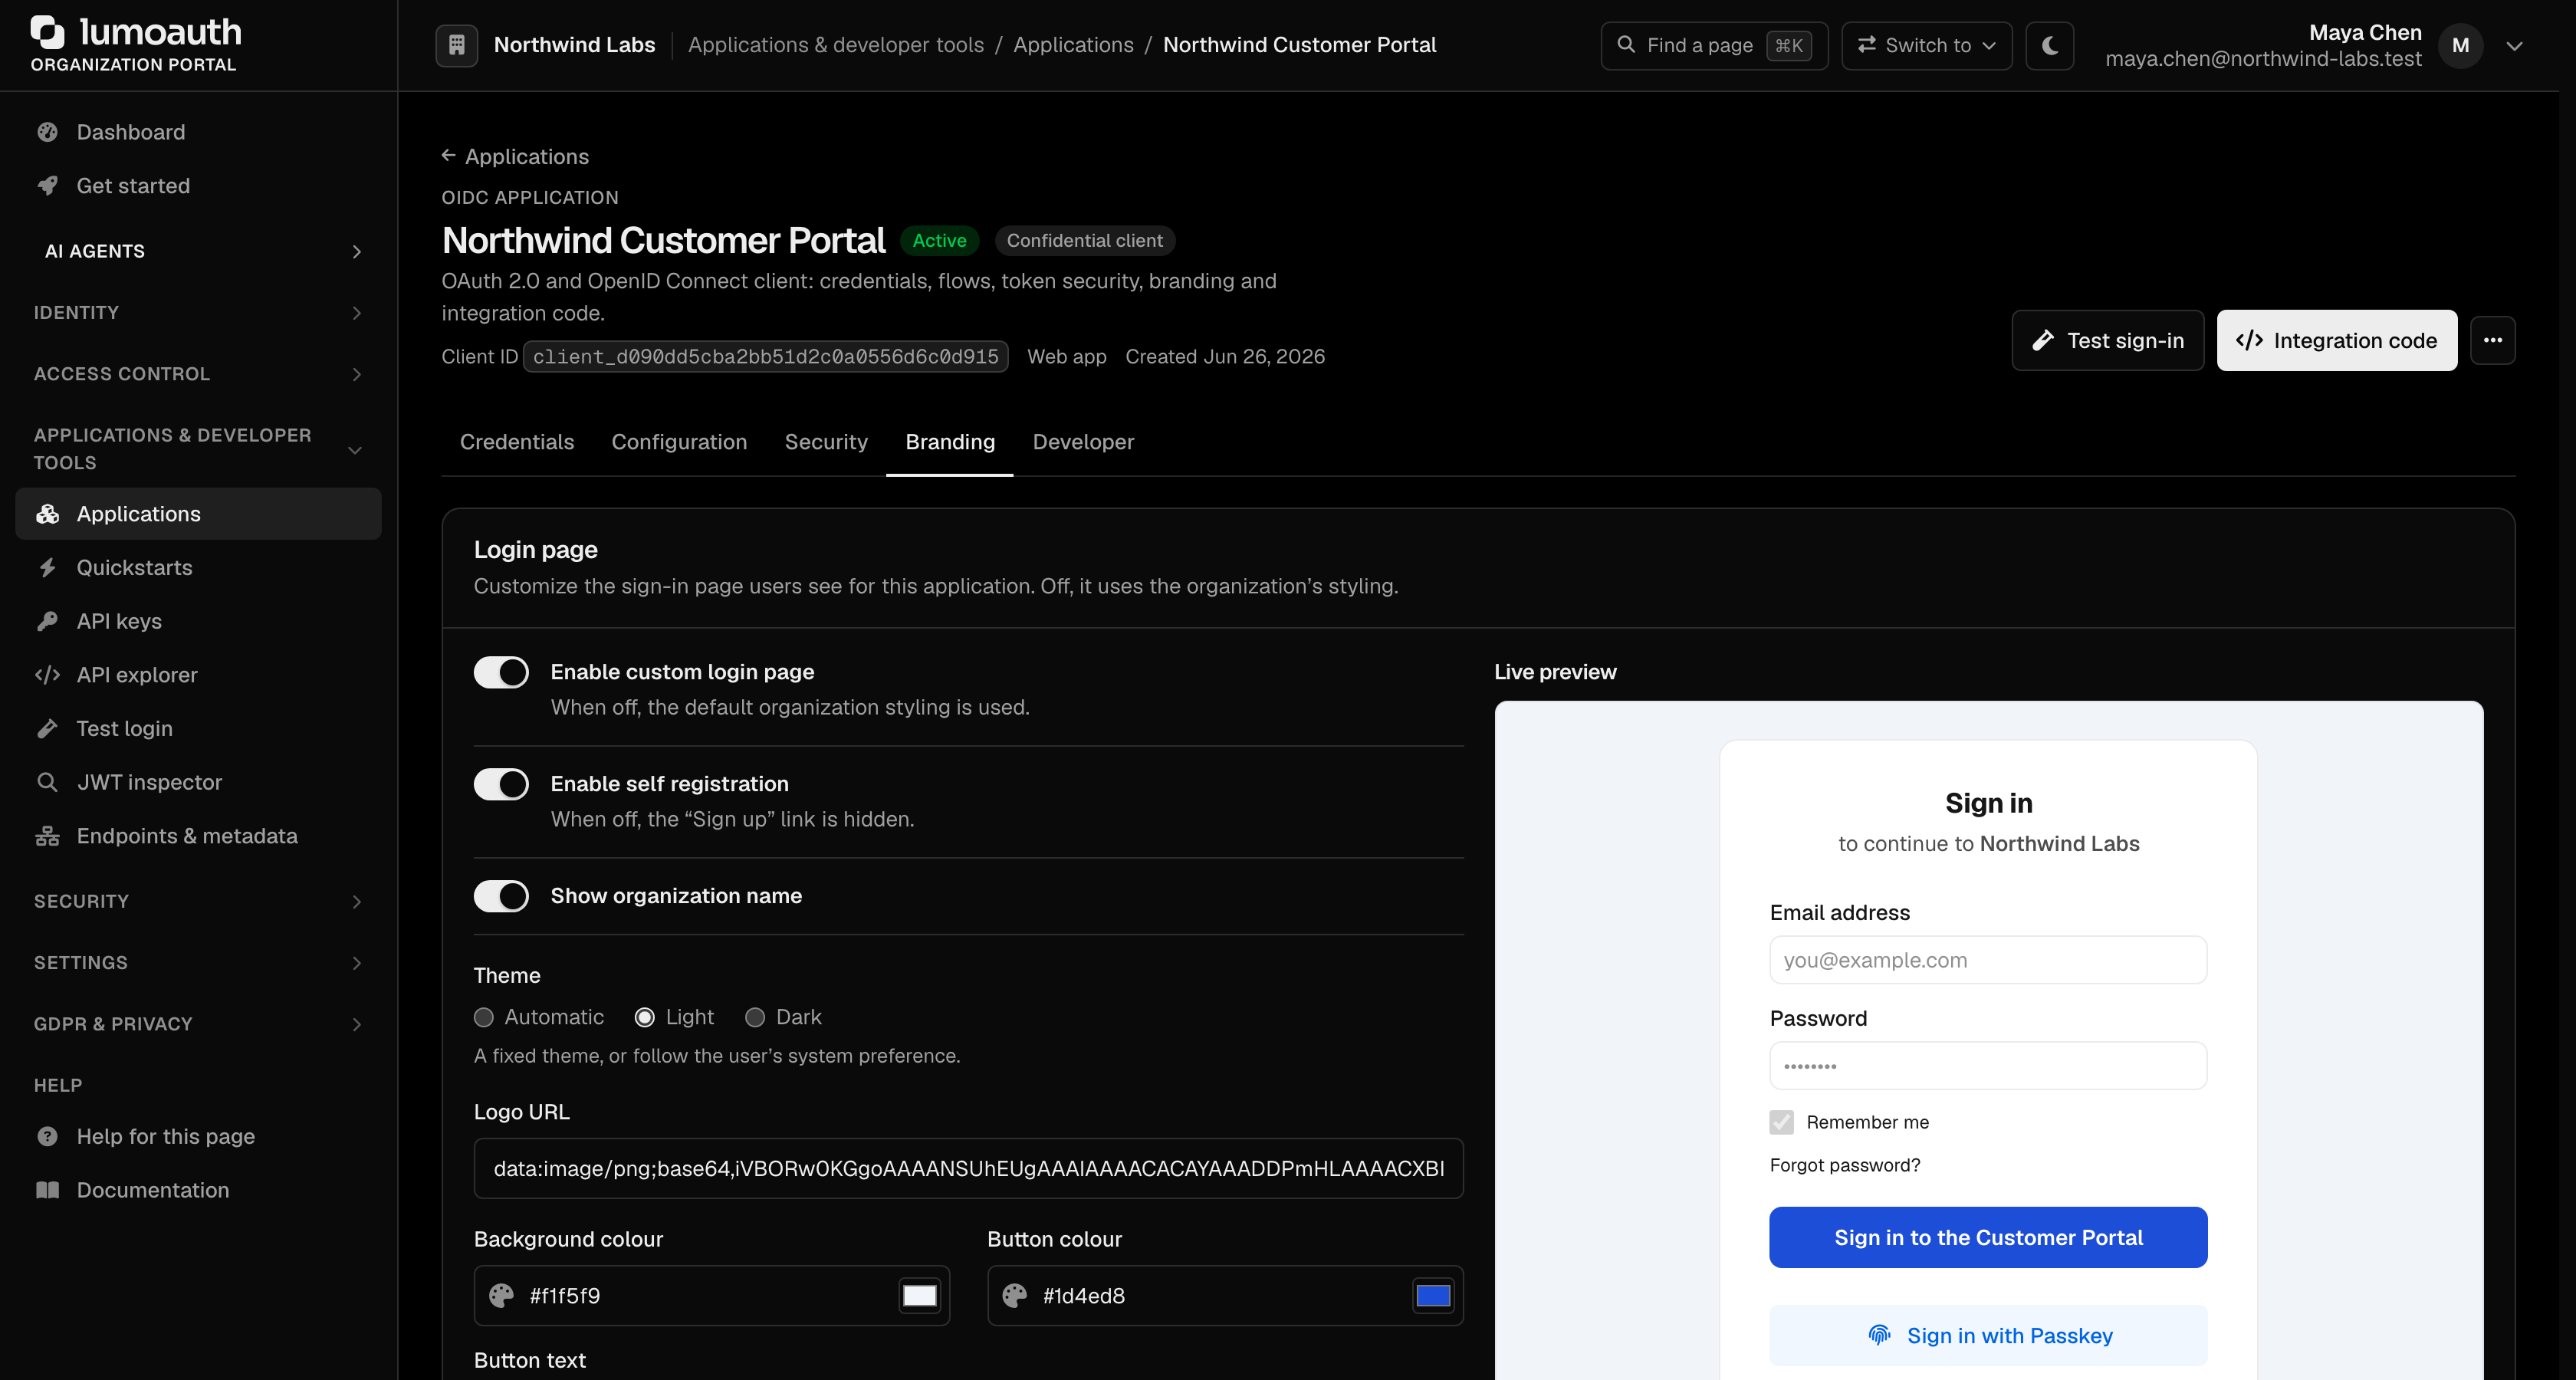
Task: Click the palette icon in Button colour
Action: [x=1014, y=1296]
